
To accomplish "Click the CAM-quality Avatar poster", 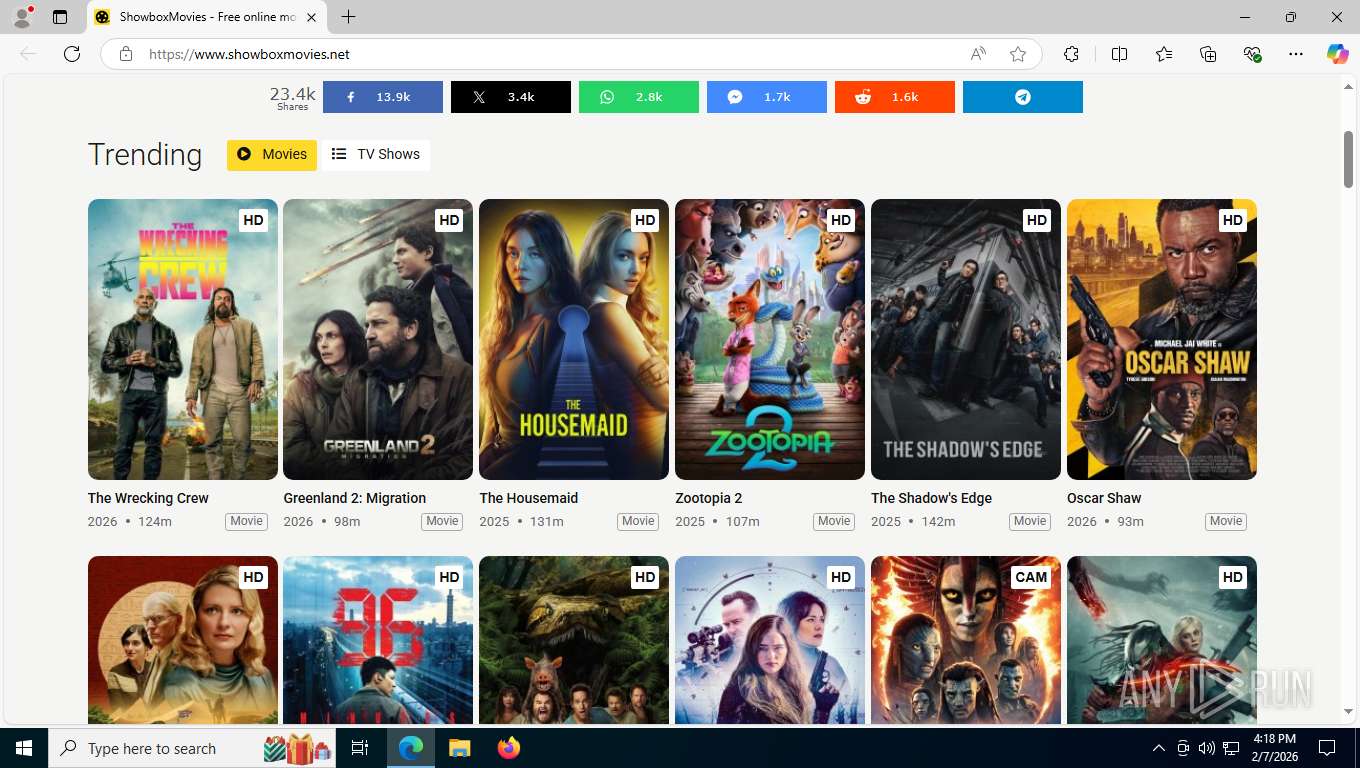I will point(966,640).
